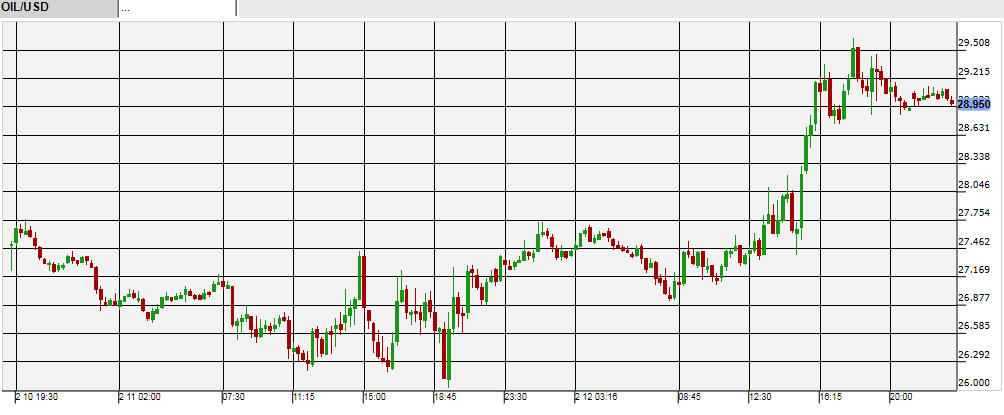Click the 23:30 time axis label
1004x415 pixels.
(516, 398)
